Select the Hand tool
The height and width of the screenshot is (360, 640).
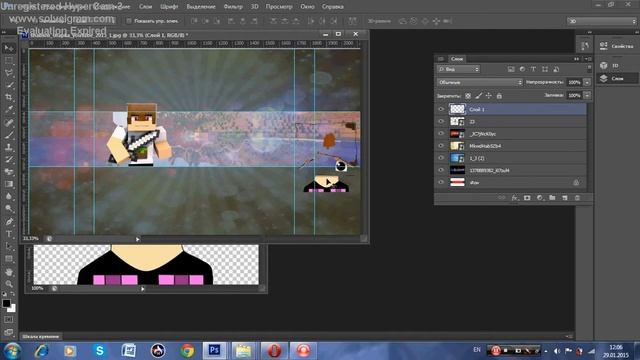pyautogui.click(x=9, y=272)
